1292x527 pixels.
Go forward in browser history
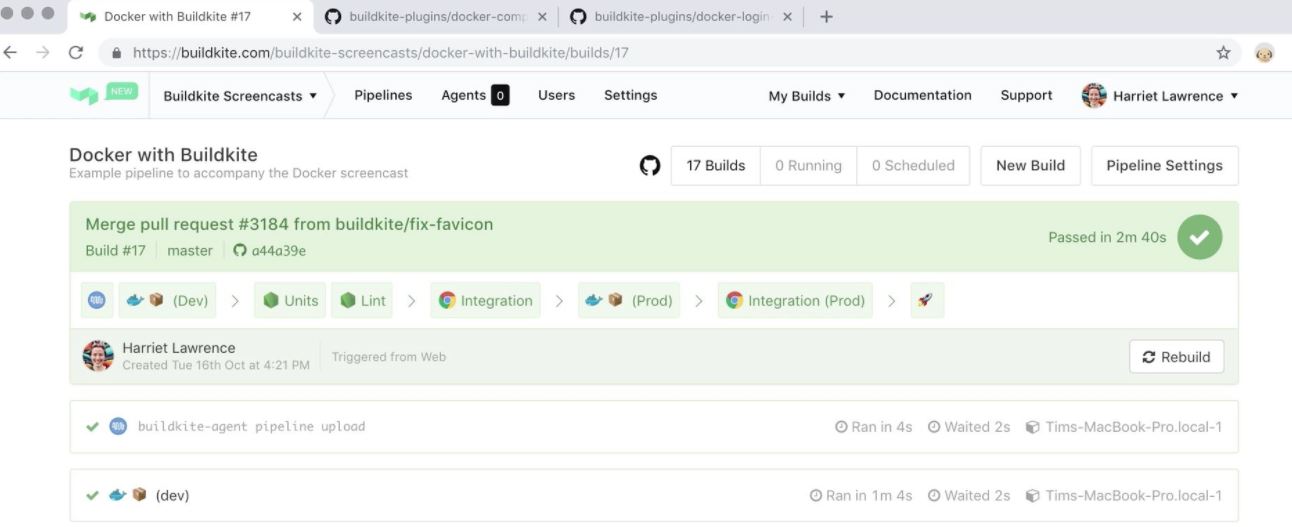point(42,53)
